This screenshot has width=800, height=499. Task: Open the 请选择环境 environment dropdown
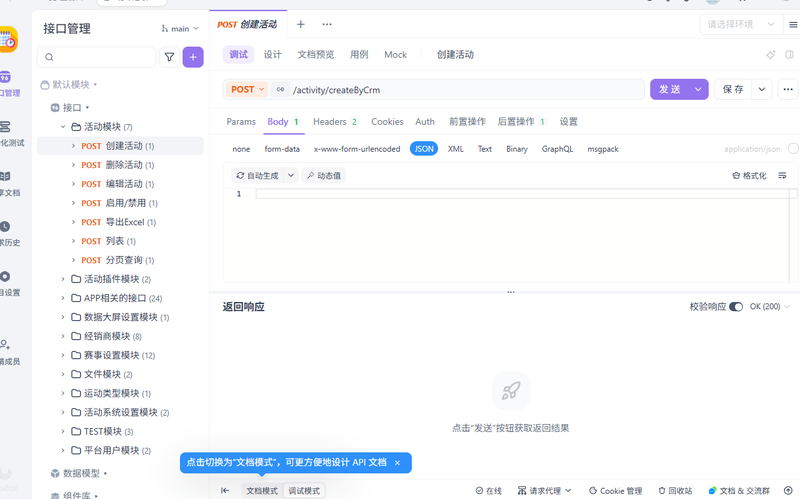tap(741, 24)
